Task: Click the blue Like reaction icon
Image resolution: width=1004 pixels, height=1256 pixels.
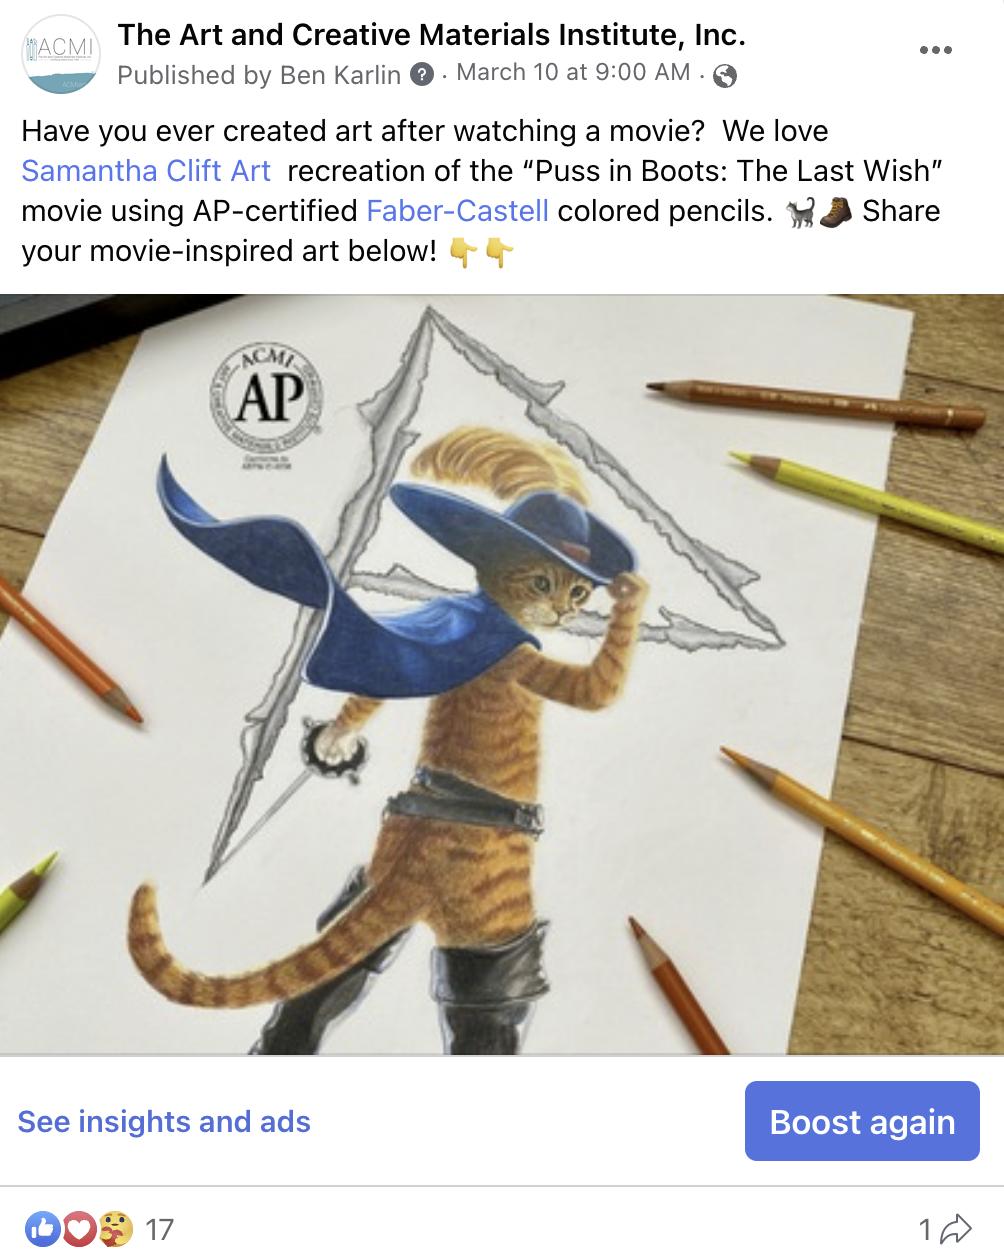Action: tap(42, 1229)
